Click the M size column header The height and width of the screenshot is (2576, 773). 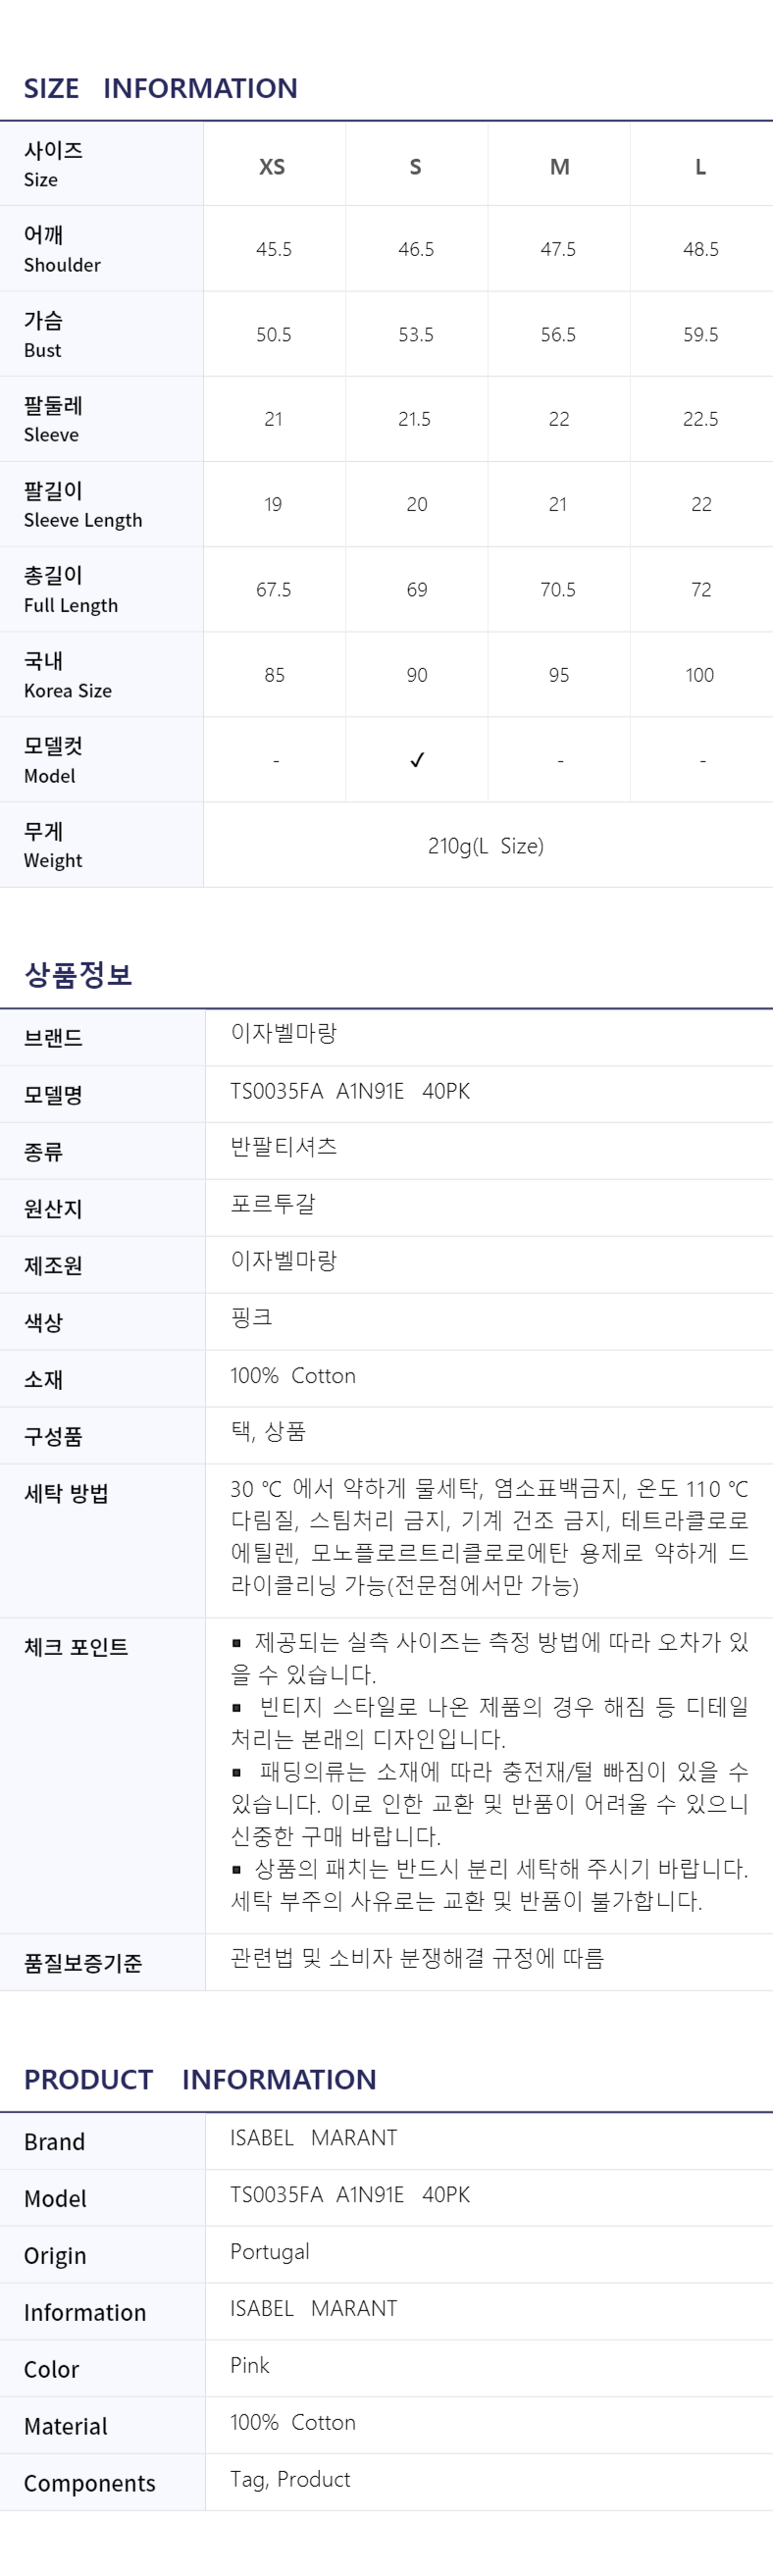[x=559, y=167]
